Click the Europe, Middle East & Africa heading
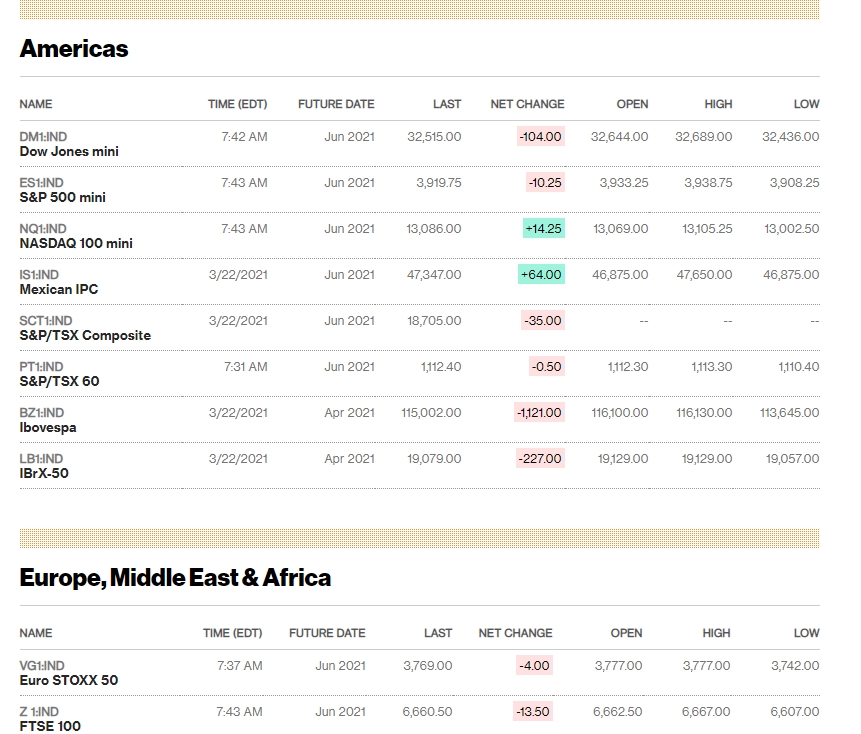This screenshot has width=861, height=734. coord(175,578)
